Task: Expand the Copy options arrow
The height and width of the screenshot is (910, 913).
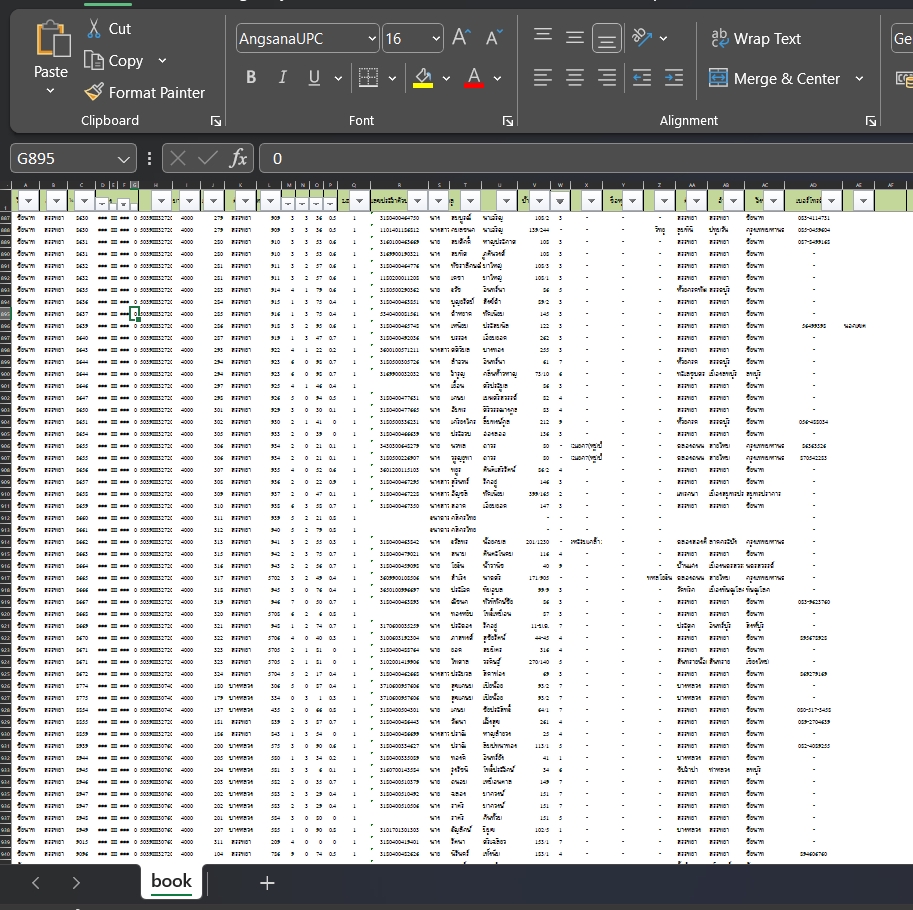Action: (162, 61)
